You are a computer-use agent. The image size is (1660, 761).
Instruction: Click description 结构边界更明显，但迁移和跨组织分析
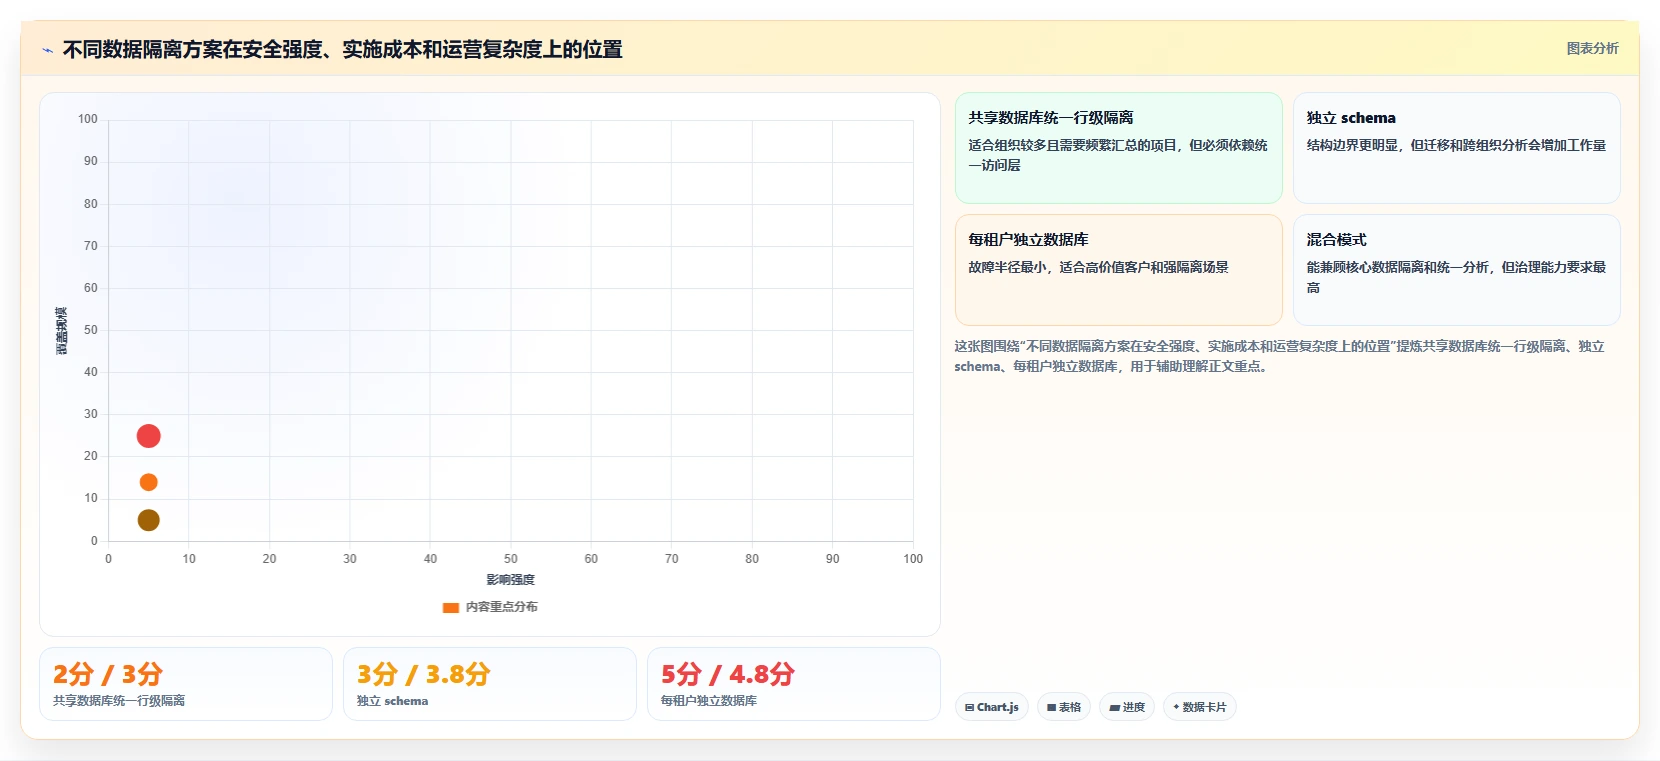(x=1456, y=145)
